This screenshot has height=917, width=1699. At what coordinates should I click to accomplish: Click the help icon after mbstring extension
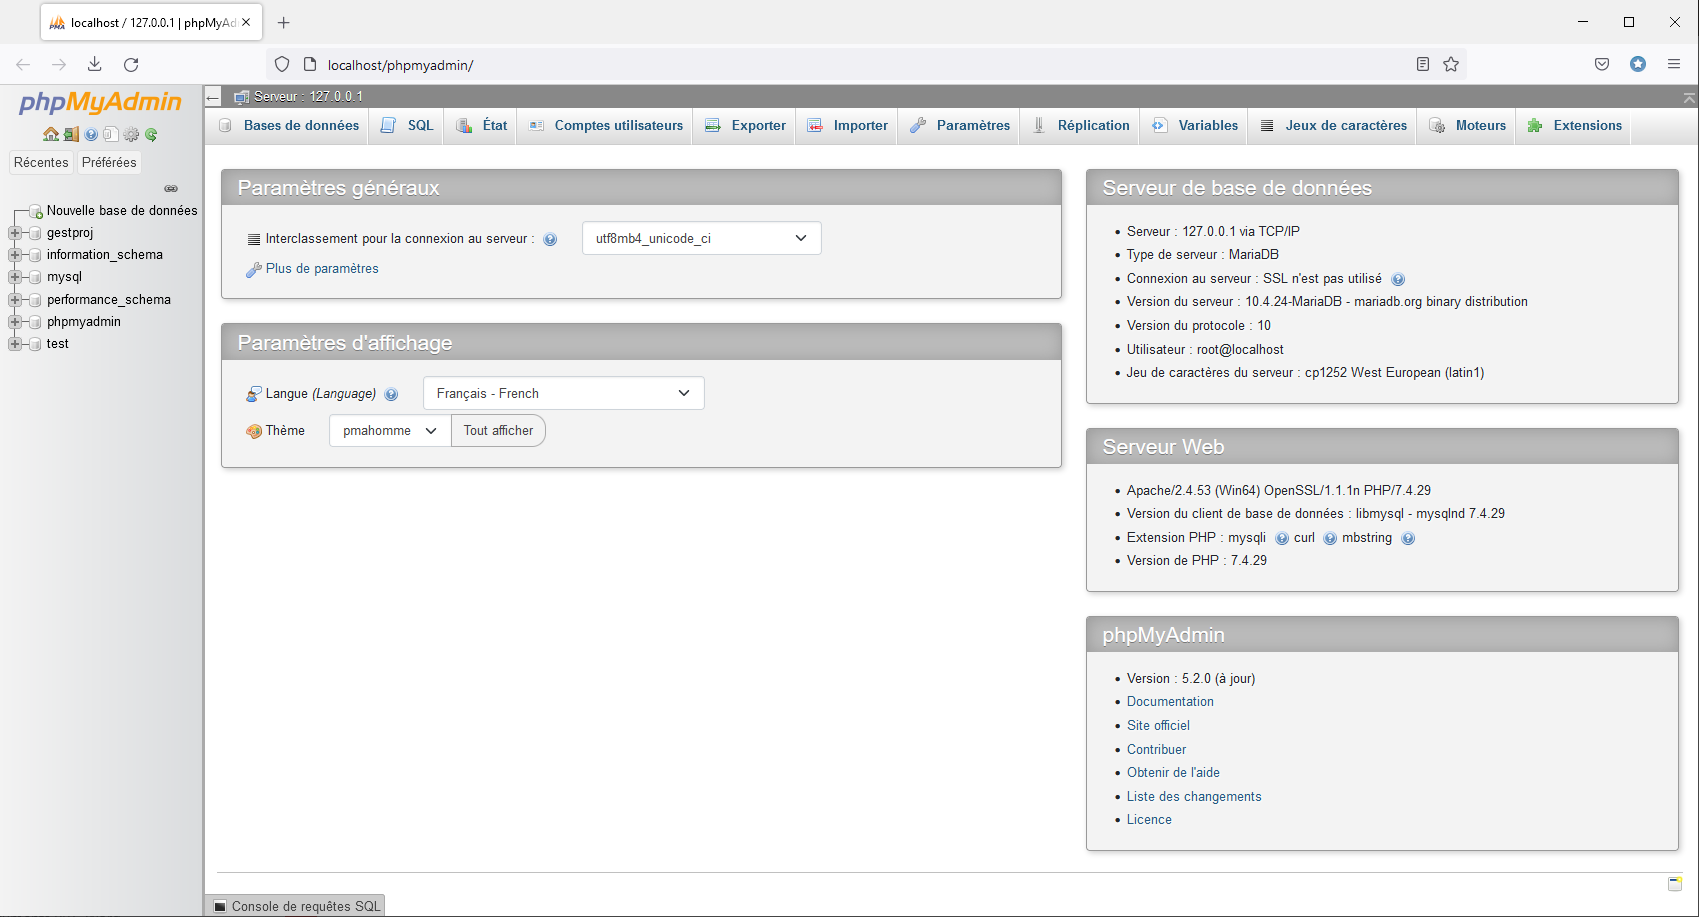click(x=1408, y=538)
